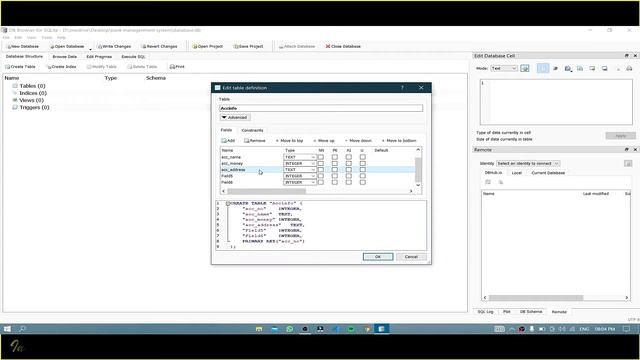Select the Fields tab in the dialog
This screenshot has width=640, height=360.
pos(226,130)
